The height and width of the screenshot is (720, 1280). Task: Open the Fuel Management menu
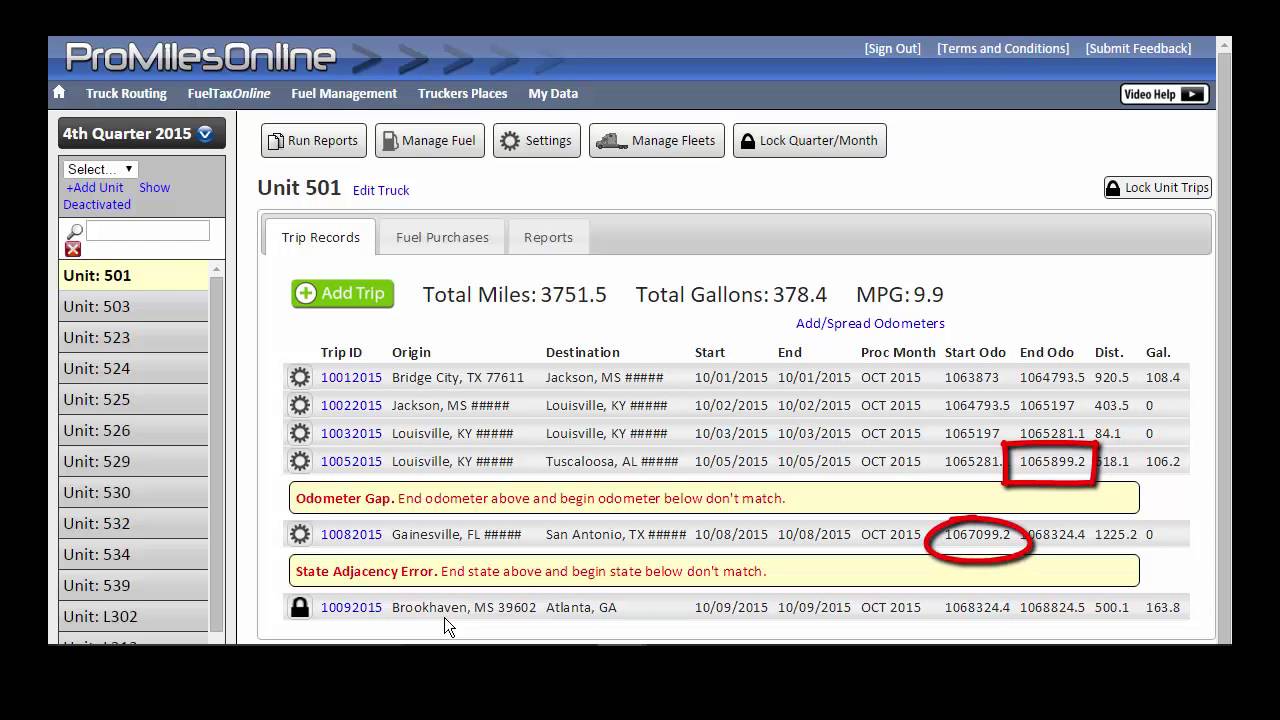click(344, 93)
